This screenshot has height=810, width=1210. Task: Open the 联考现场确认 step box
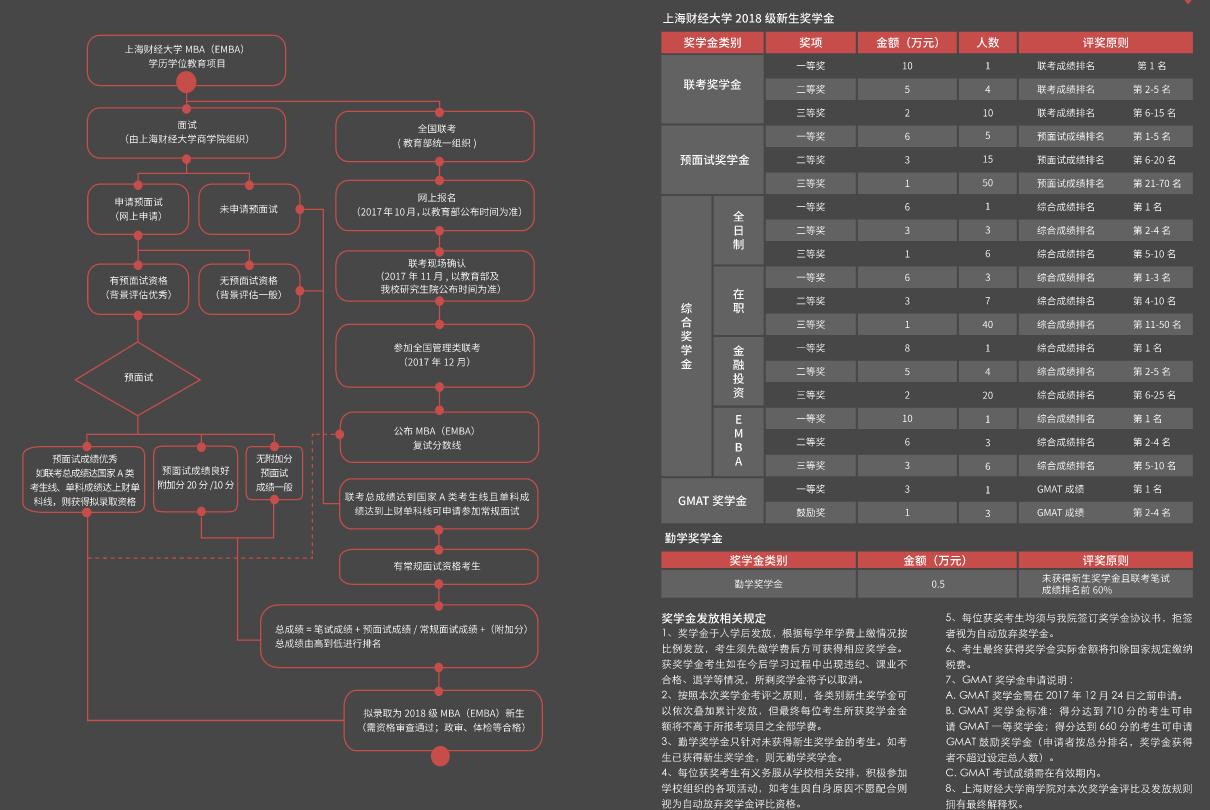[436, 276]
